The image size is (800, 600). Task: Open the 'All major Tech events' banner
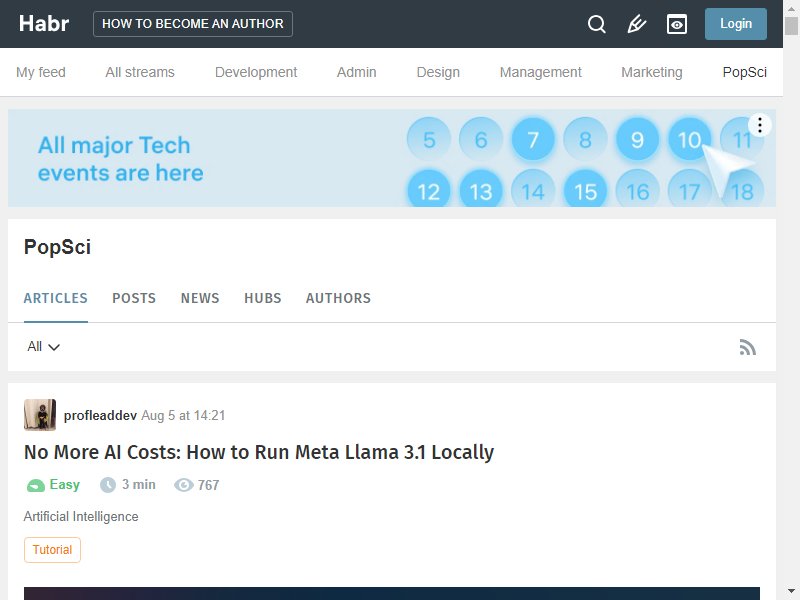pos(392,158)
